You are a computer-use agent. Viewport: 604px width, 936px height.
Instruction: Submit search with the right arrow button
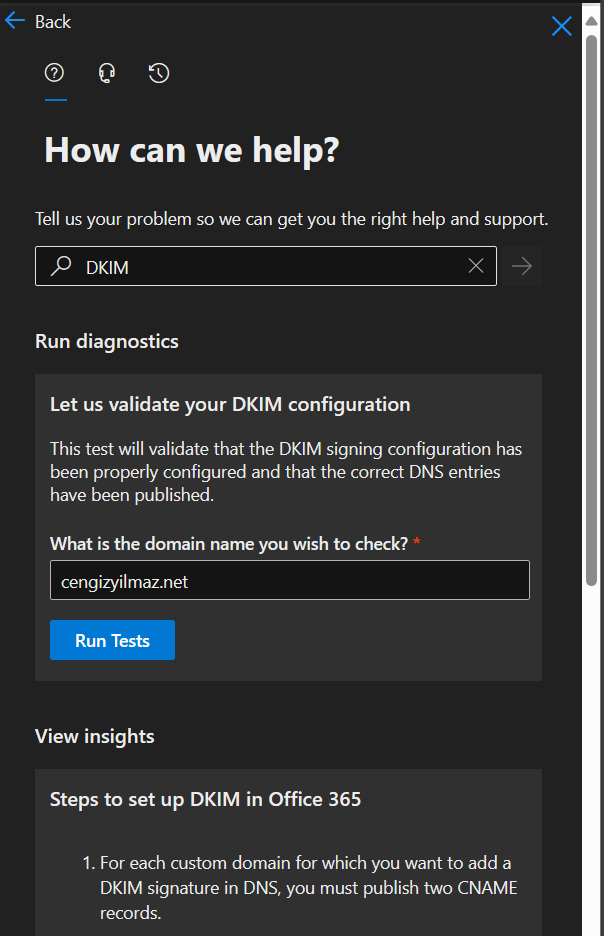[522, 266]
